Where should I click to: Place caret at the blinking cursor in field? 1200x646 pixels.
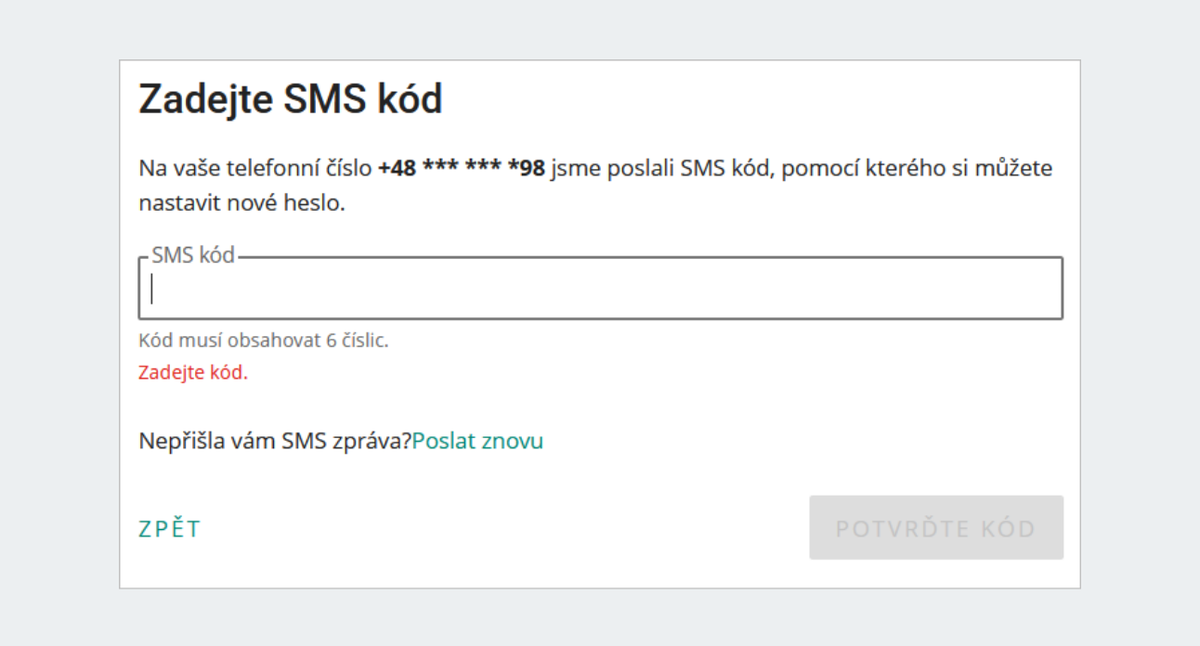[152, 289]
